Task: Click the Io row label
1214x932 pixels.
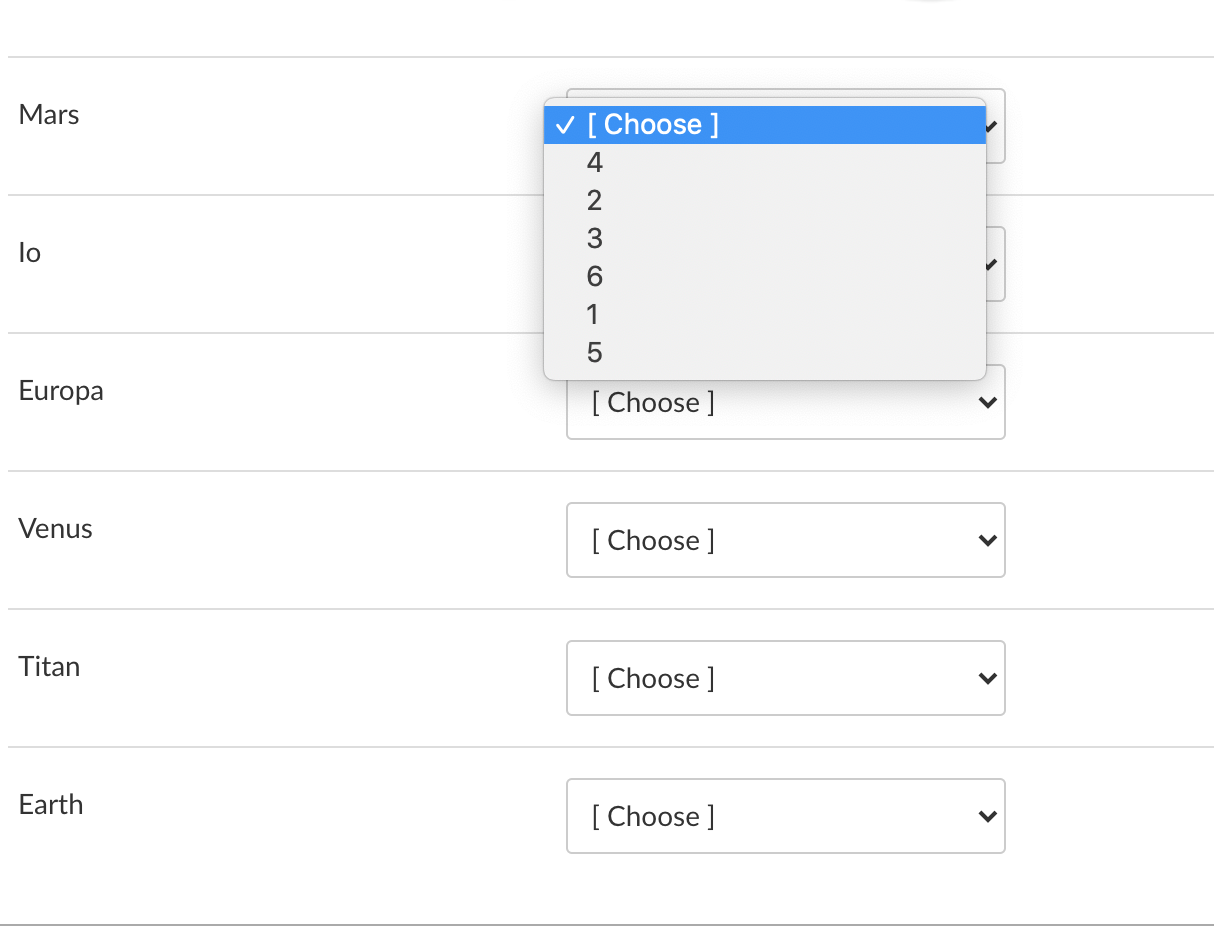Action: pyautogui.click(x=30, y=253)
